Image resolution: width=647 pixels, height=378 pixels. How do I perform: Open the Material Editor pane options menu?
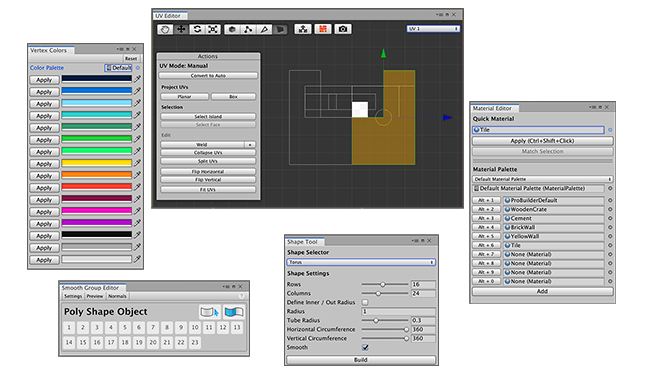point(593,107)
